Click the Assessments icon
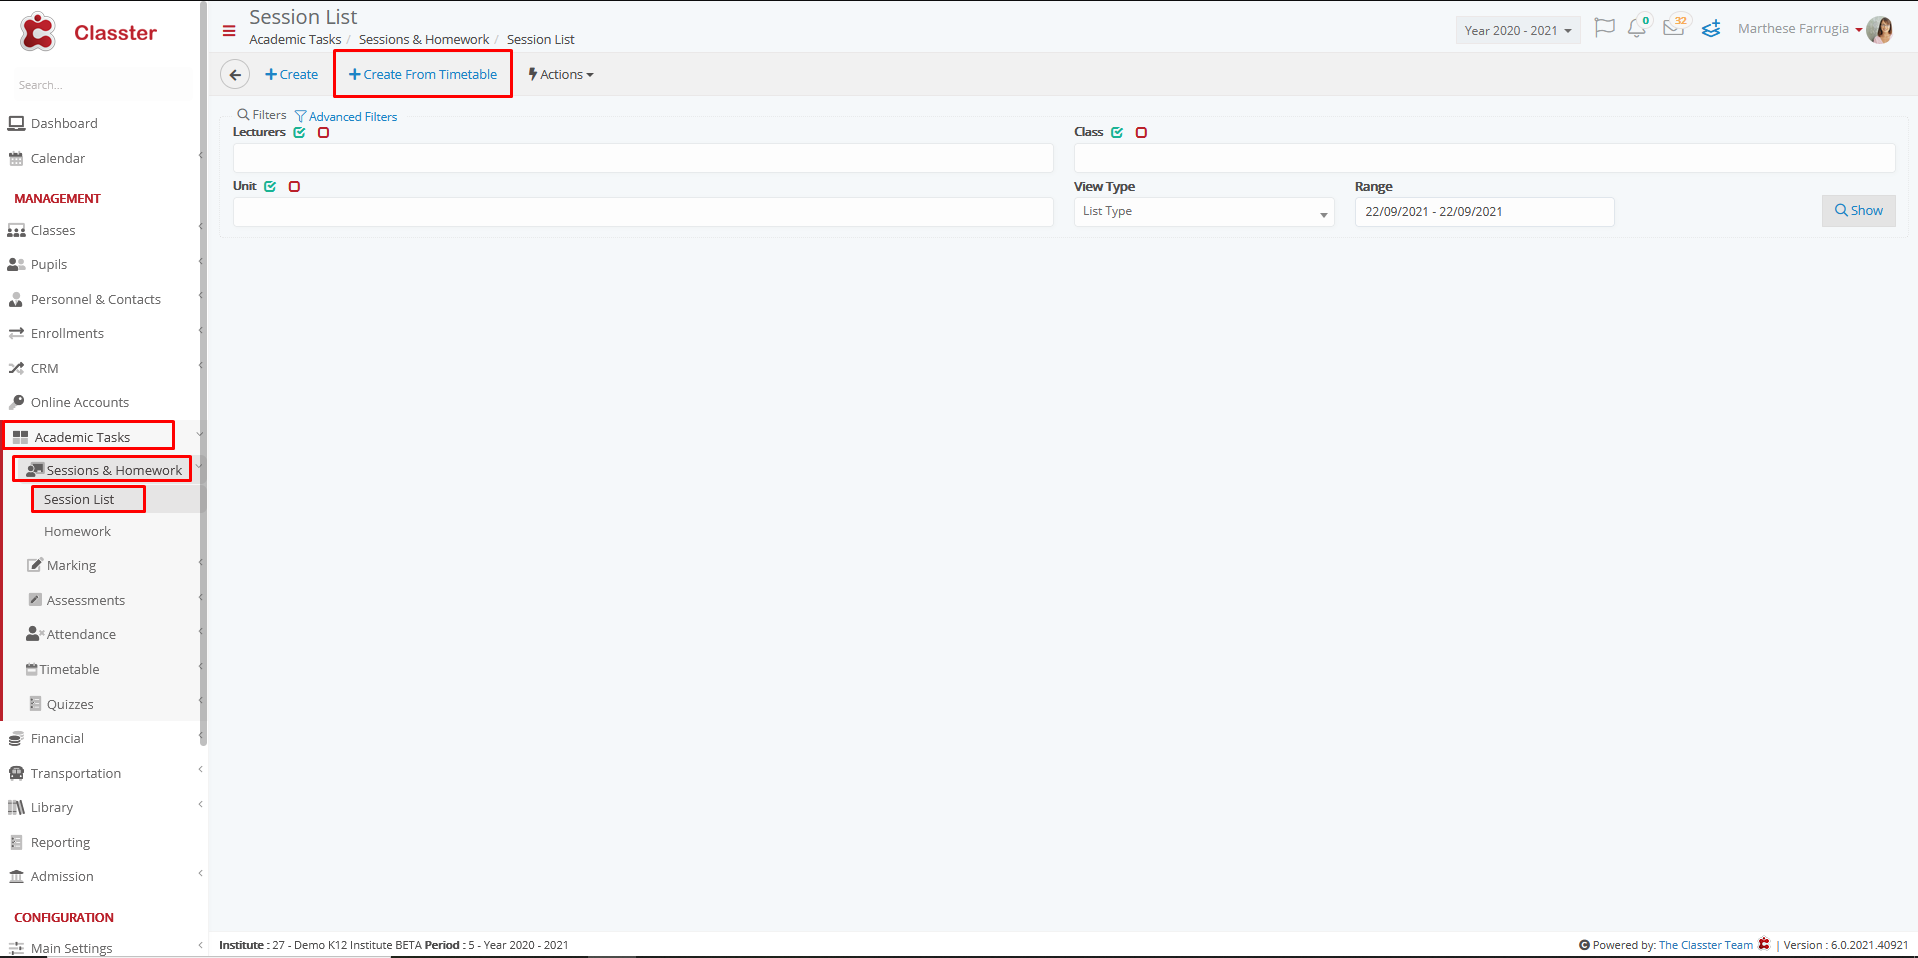Screen dimensions: 1918x958 (x=35, y=600)
